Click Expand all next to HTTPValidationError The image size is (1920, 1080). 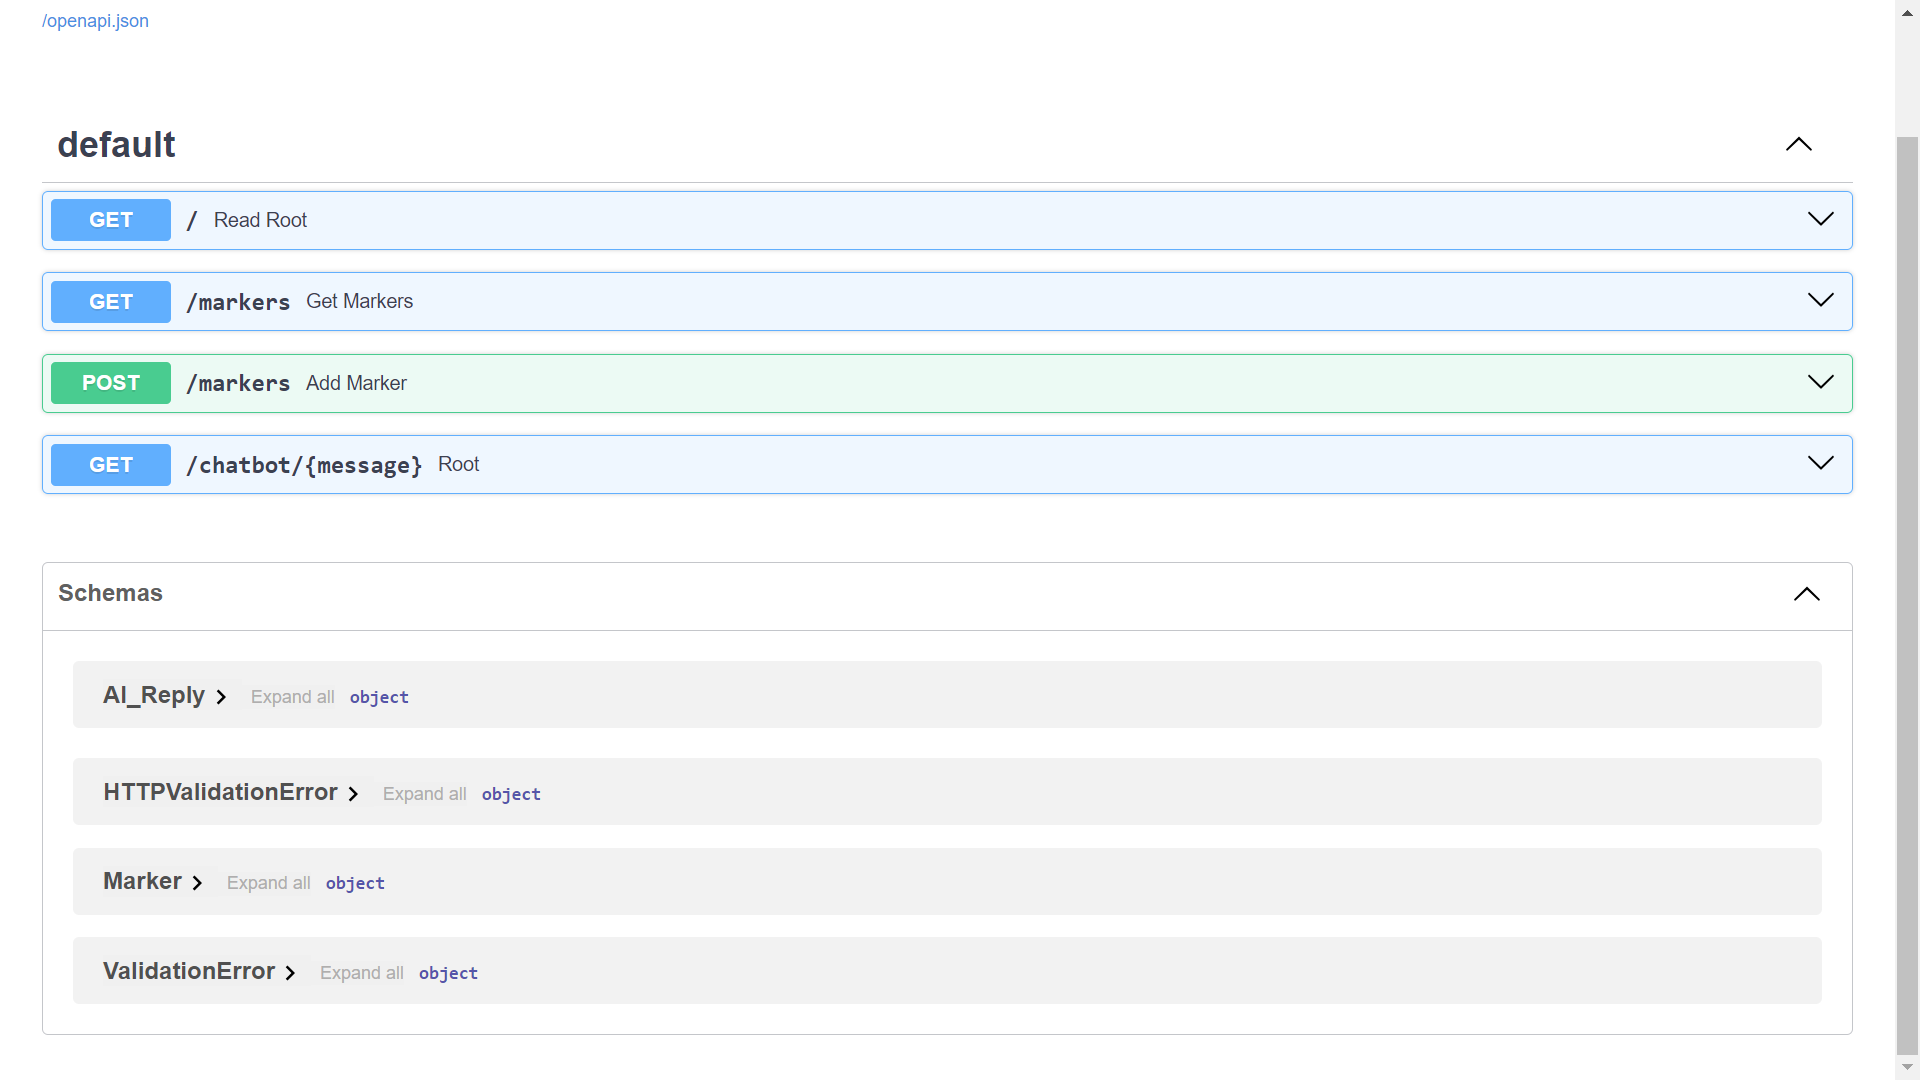pyautogui.click(x=424, y=794)
